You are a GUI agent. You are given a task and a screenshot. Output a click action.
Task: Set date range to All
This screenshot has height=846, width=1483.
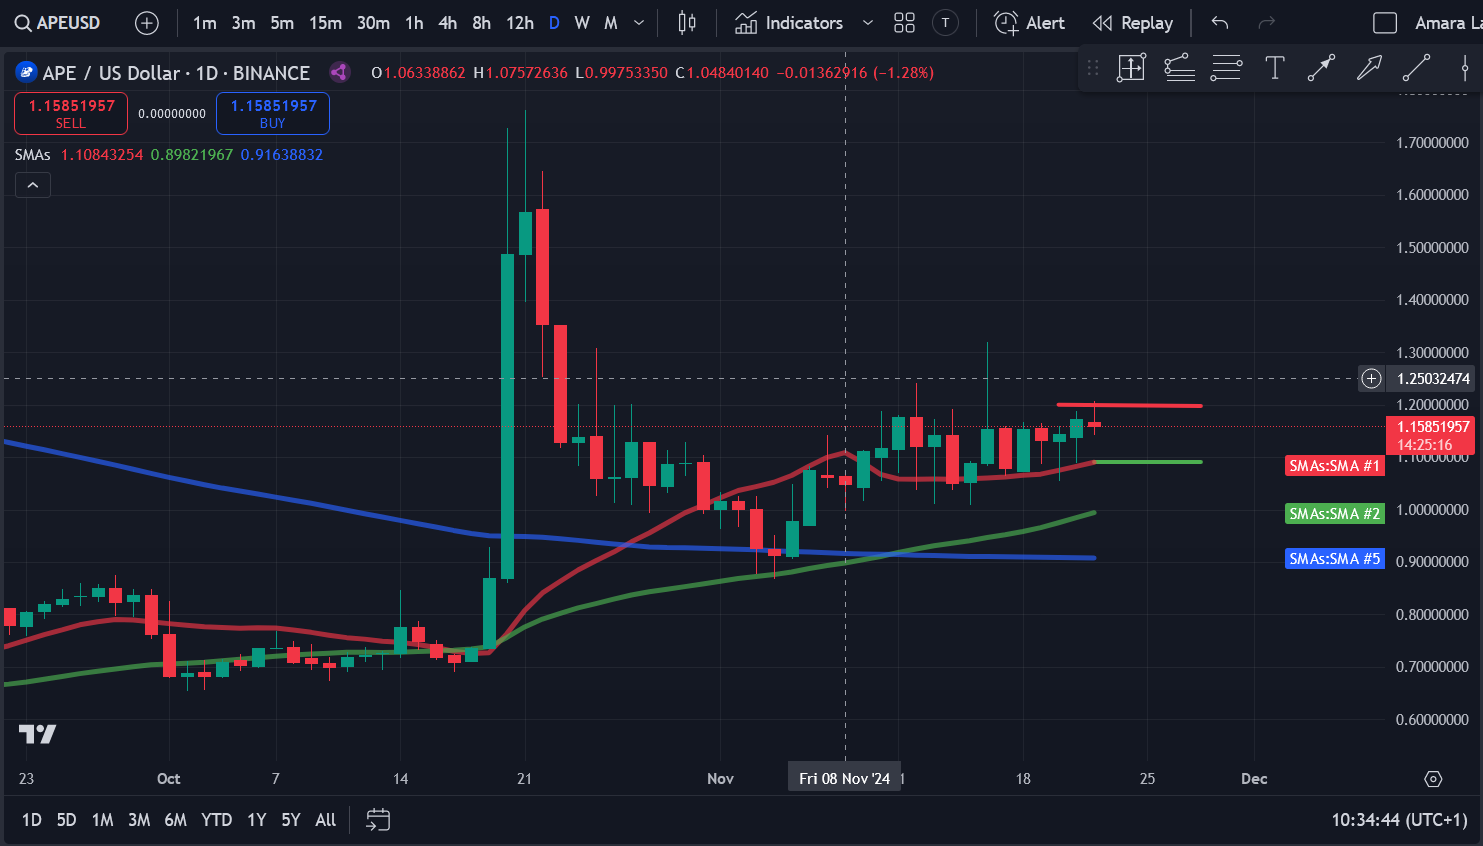click(325, 820)
